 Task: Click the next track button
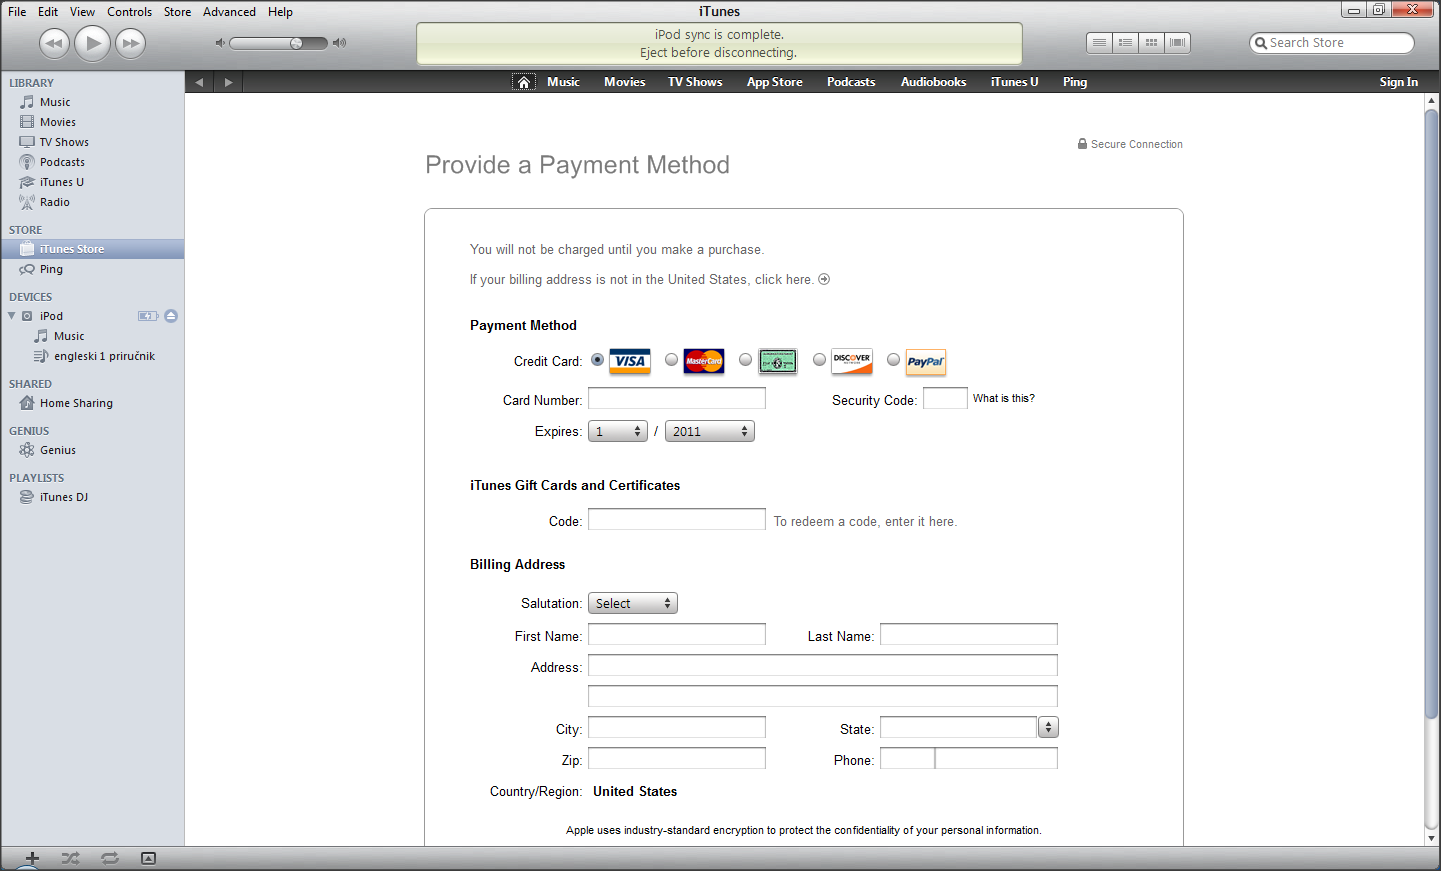131,43
